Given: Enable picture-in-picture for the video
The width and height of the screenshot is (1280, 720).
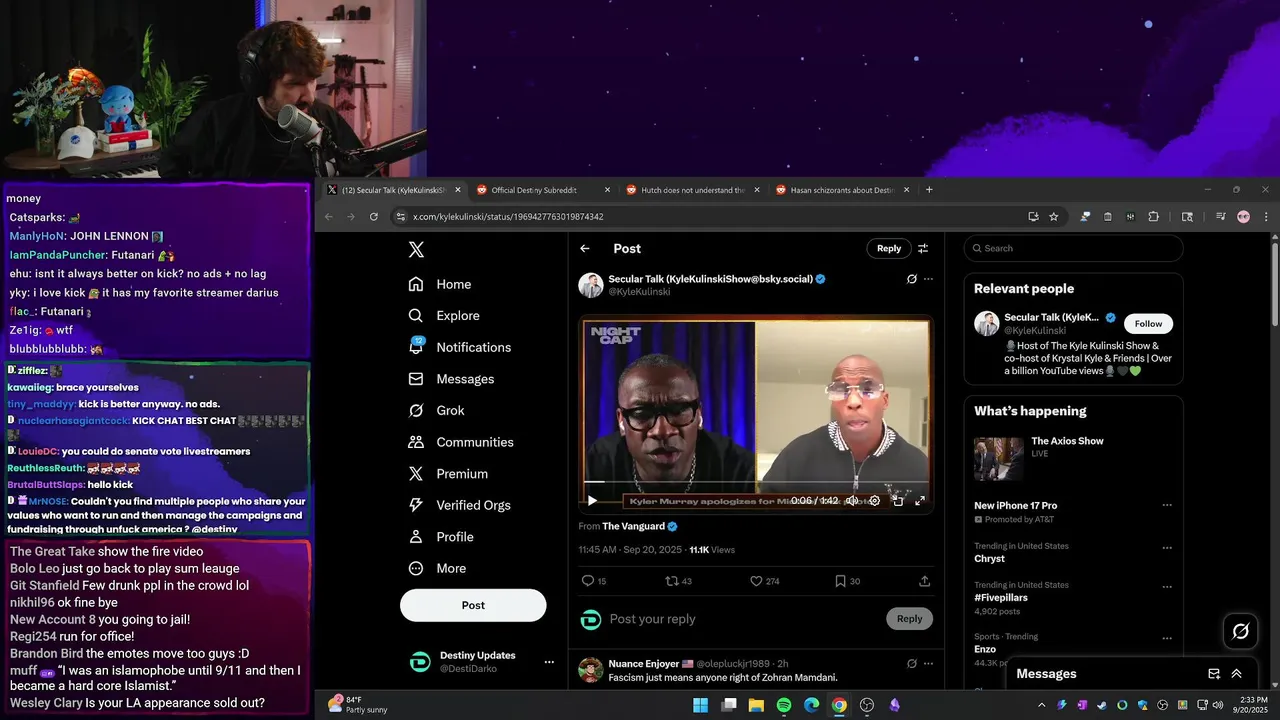Looking at the screenshot, I should tap(897, 501).
